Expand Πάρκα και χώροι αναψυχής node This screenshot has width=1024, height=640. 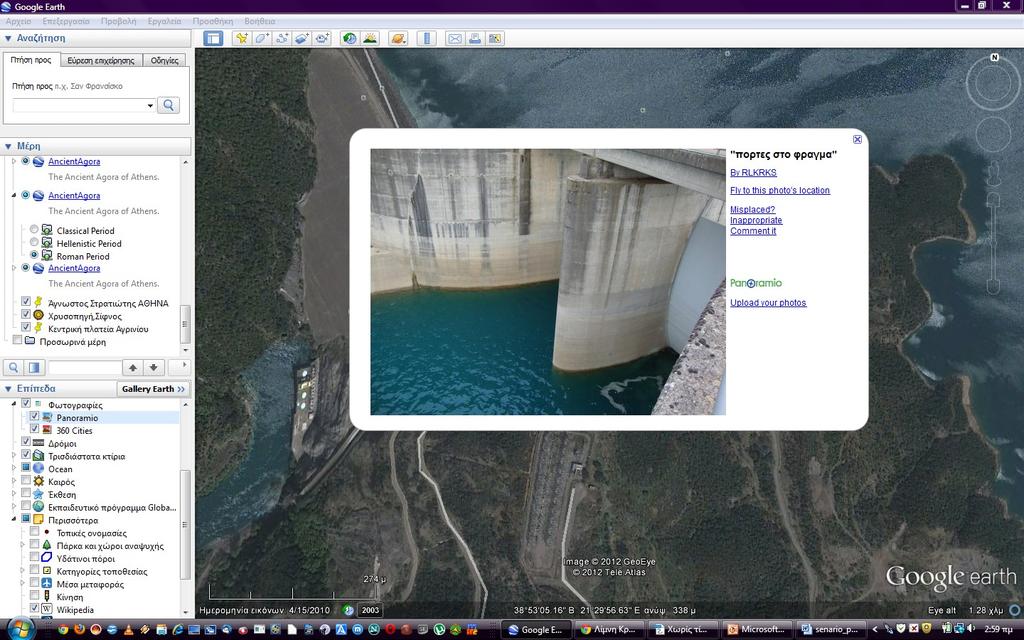click(x=22, y=545)
